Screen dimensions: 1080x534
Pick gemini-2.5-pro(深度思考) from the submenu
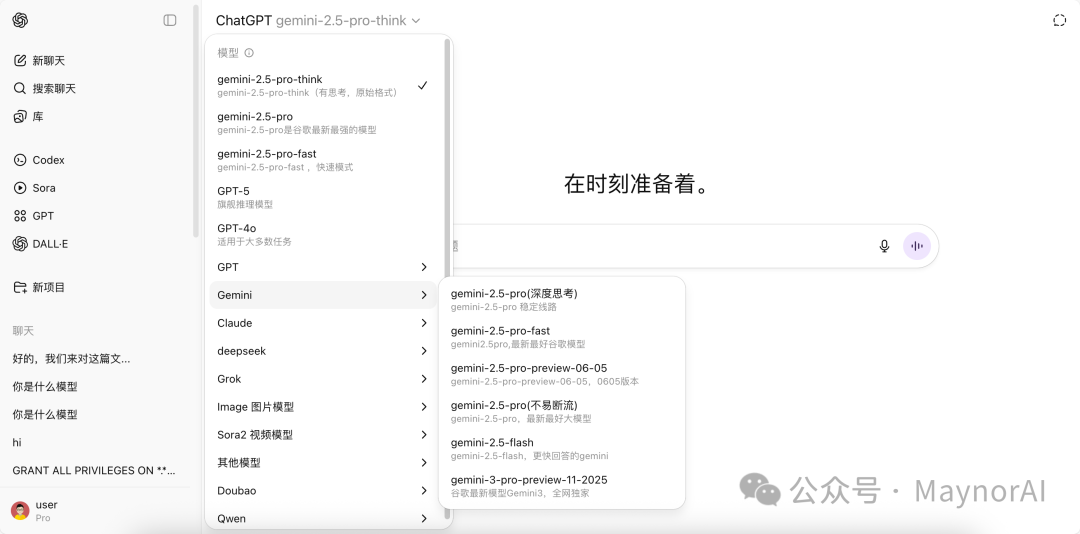[x=562, y=300]
